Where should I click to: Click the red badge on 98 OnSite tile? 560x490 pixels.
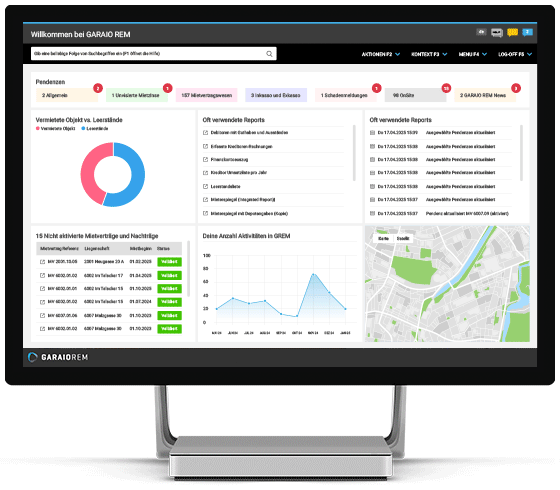point(446,88)
